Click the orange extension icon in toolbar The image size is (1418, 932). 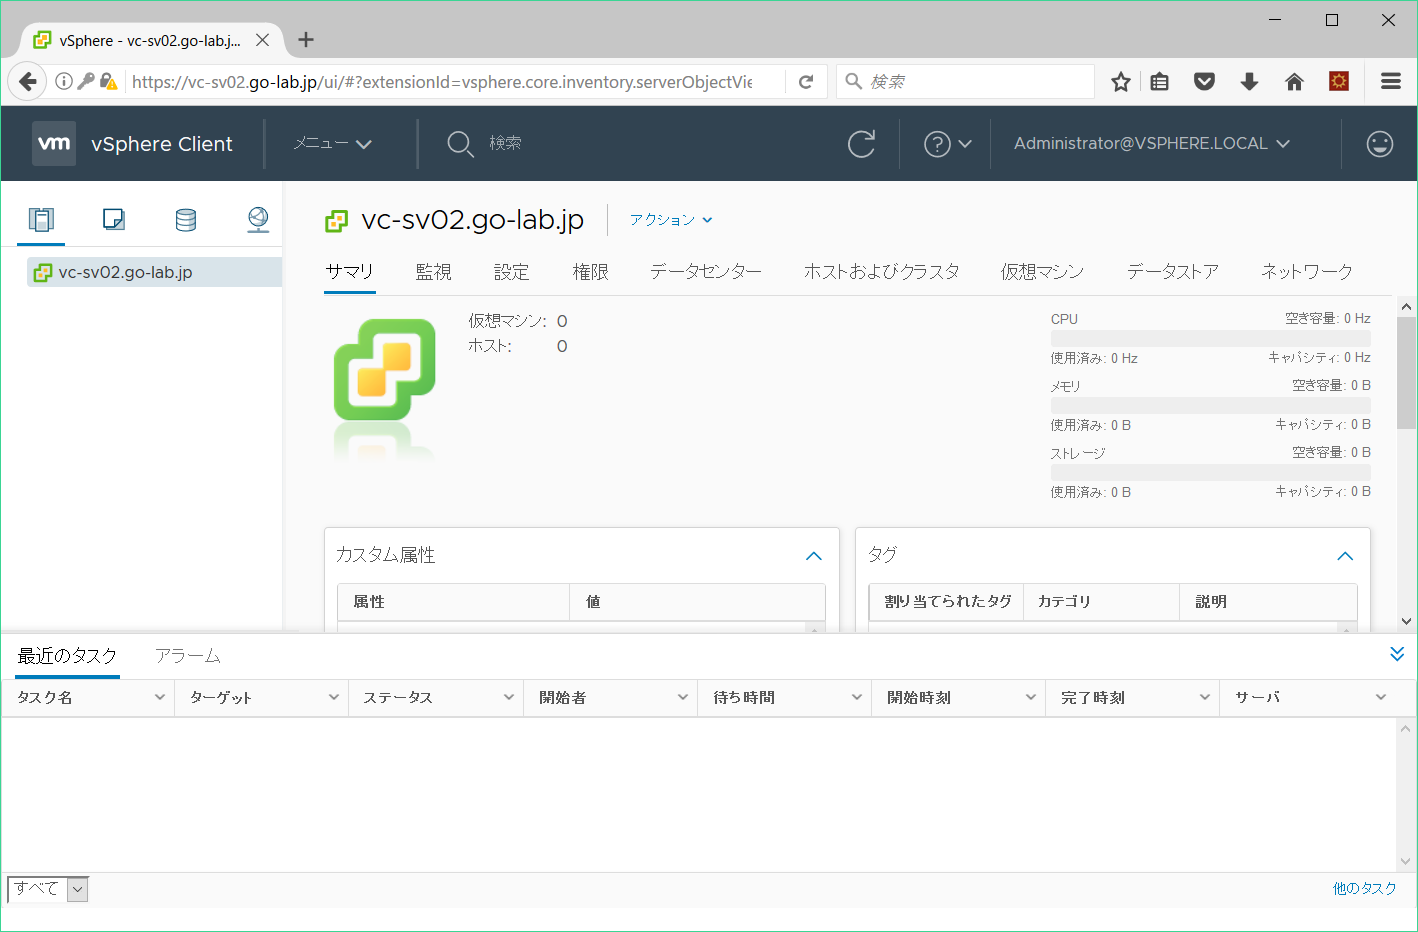pos(1339,81)
